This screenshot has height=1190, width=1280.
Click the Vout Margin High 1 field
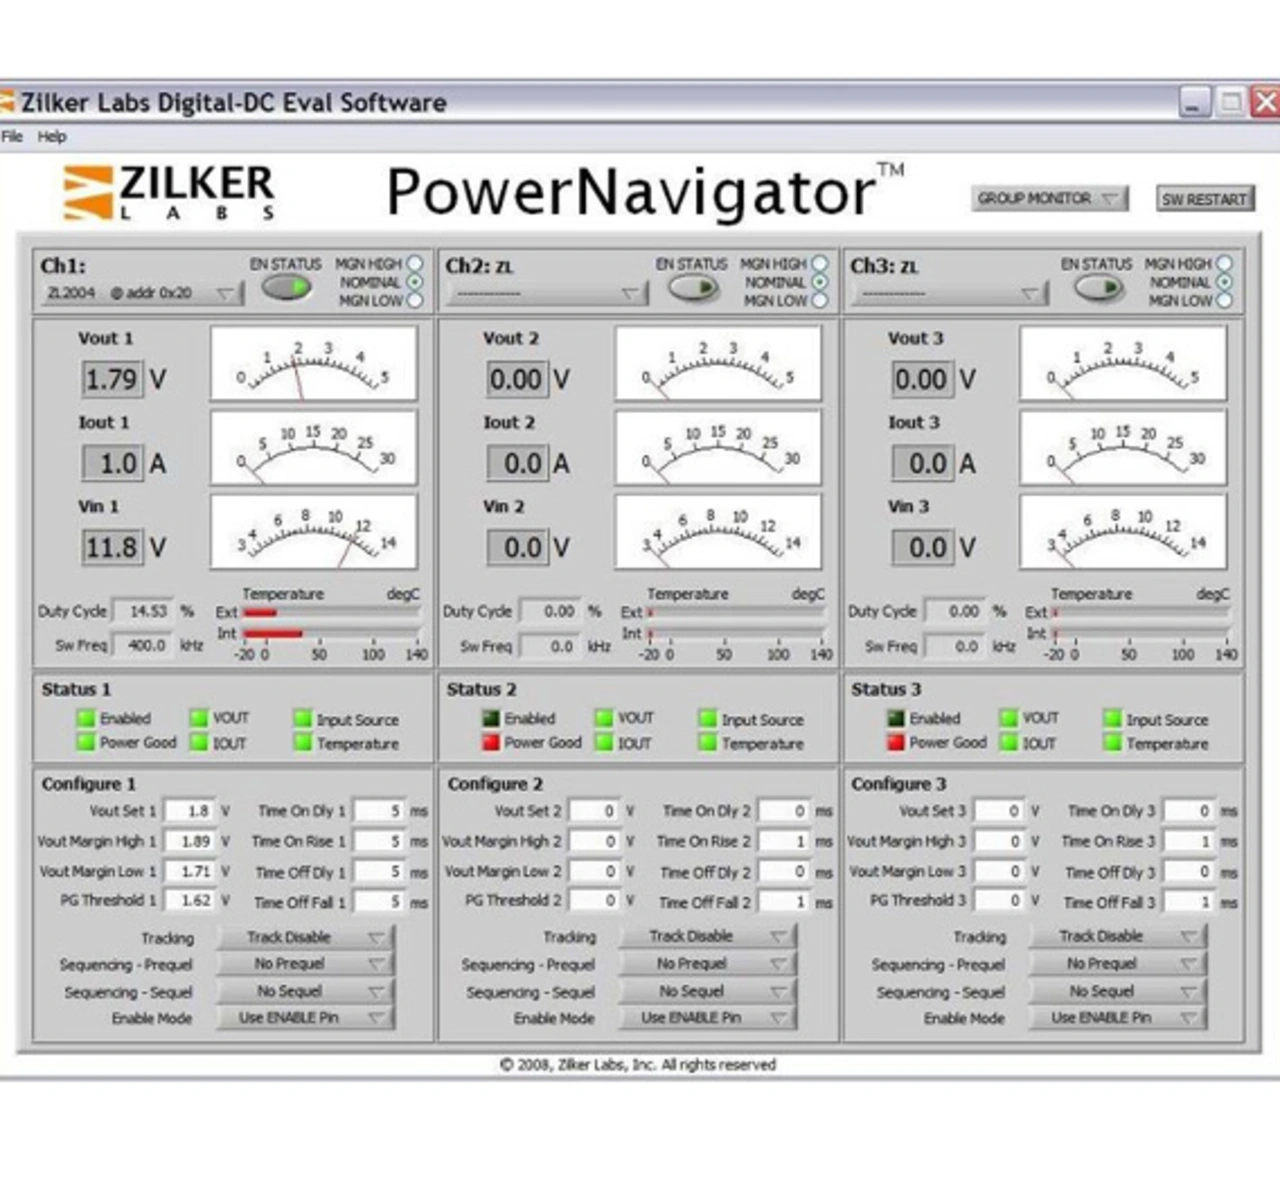pyautogui.click(x=190, y=841)
